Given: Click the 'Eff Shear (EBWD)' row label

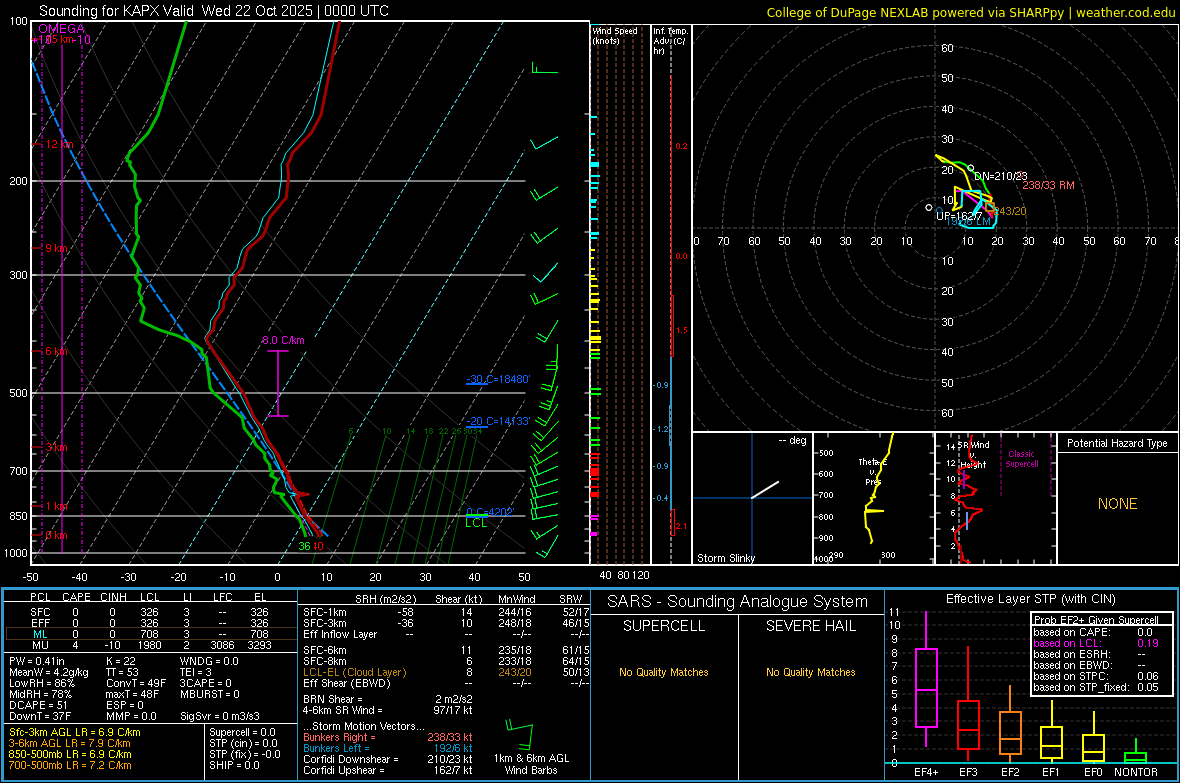Looking at the screenshot, I should [x=347, y=683].
